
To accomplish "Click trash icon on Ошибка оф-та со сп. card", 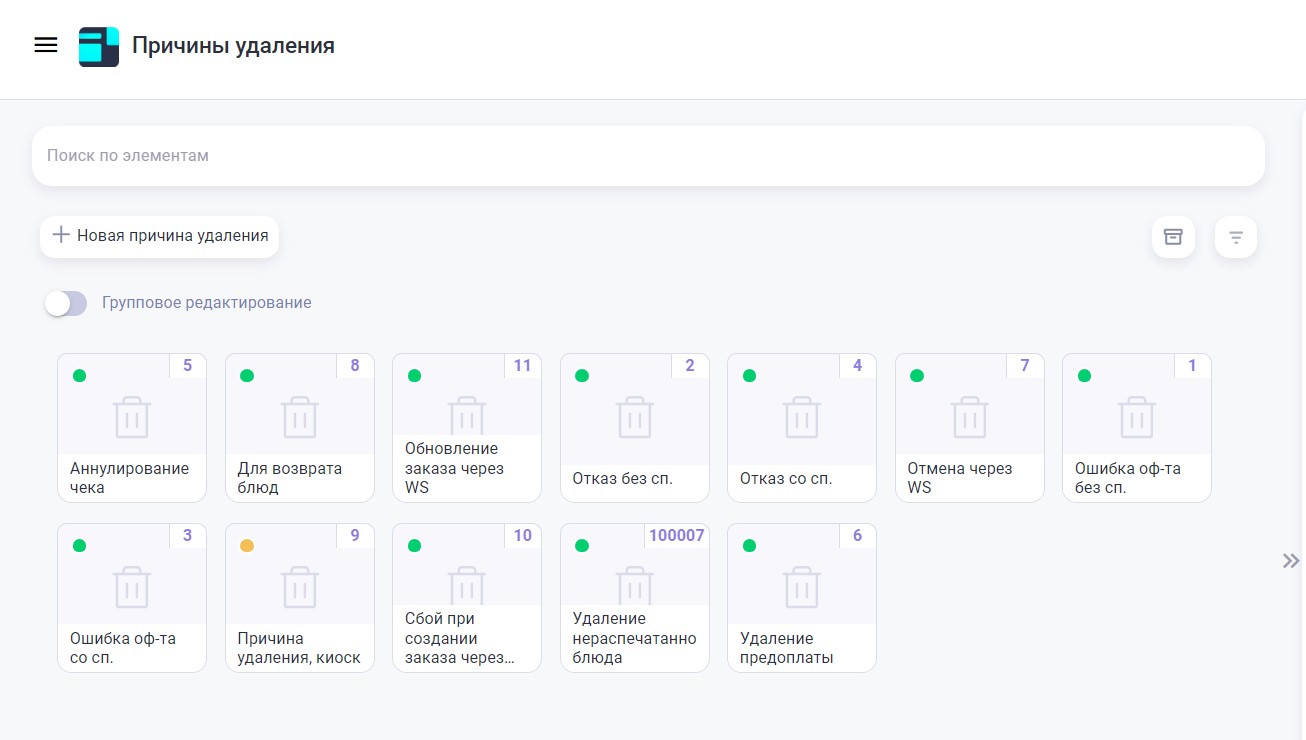I will point(132,587).
